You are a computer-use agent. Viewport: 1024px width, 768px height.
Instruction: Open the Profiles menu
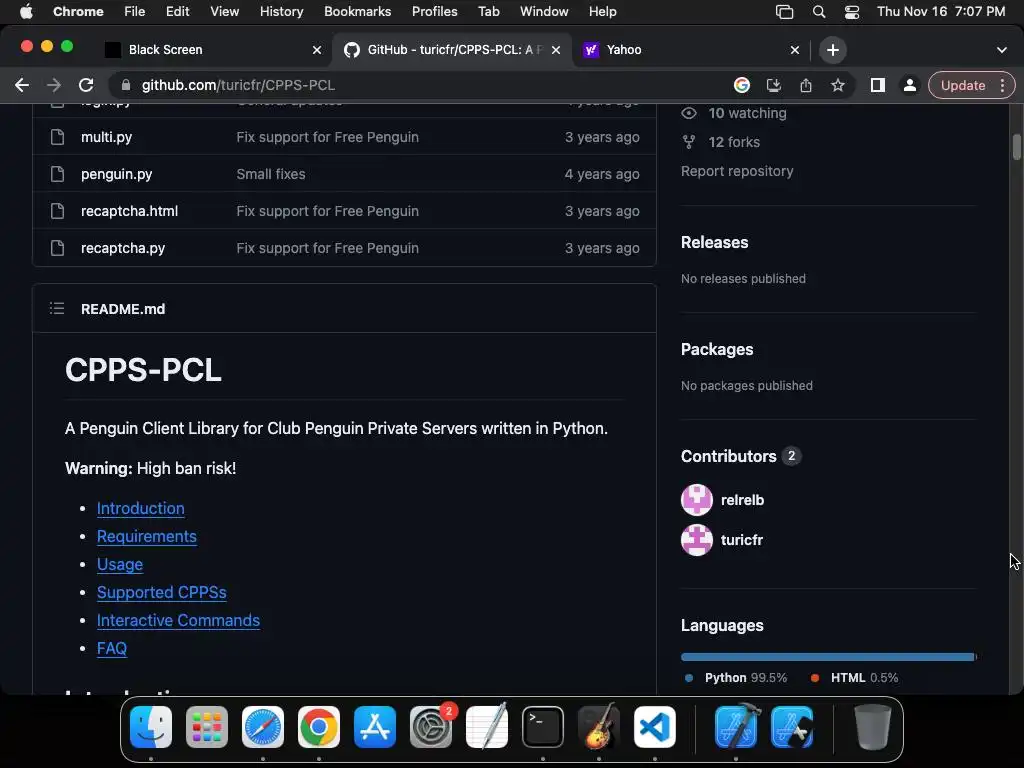point(434,12)
